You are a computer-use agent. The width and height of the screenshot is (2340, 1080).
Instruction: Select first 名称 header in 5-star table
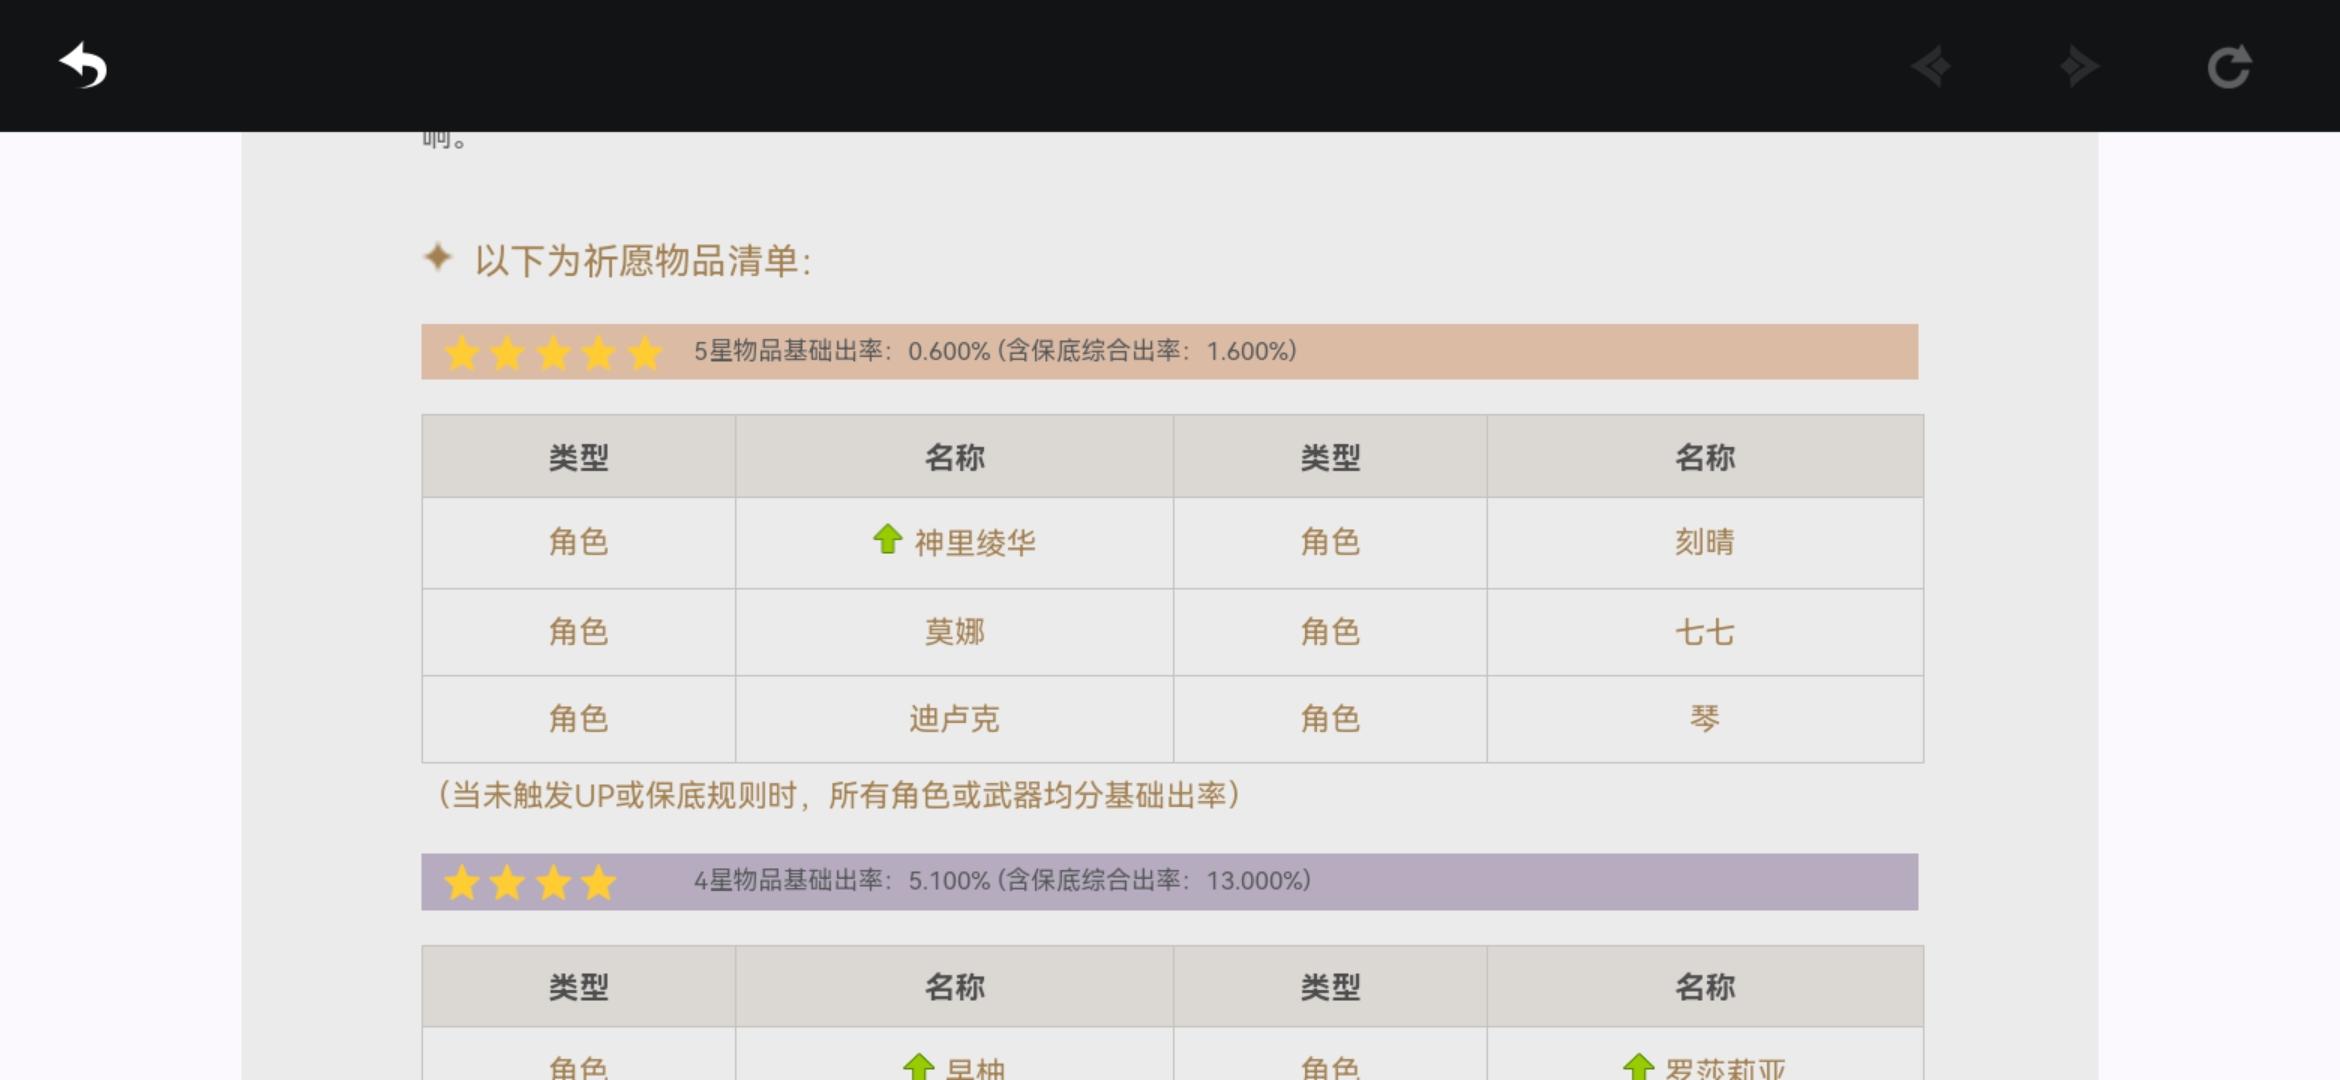pyautogui.click(x=954, y=458)
